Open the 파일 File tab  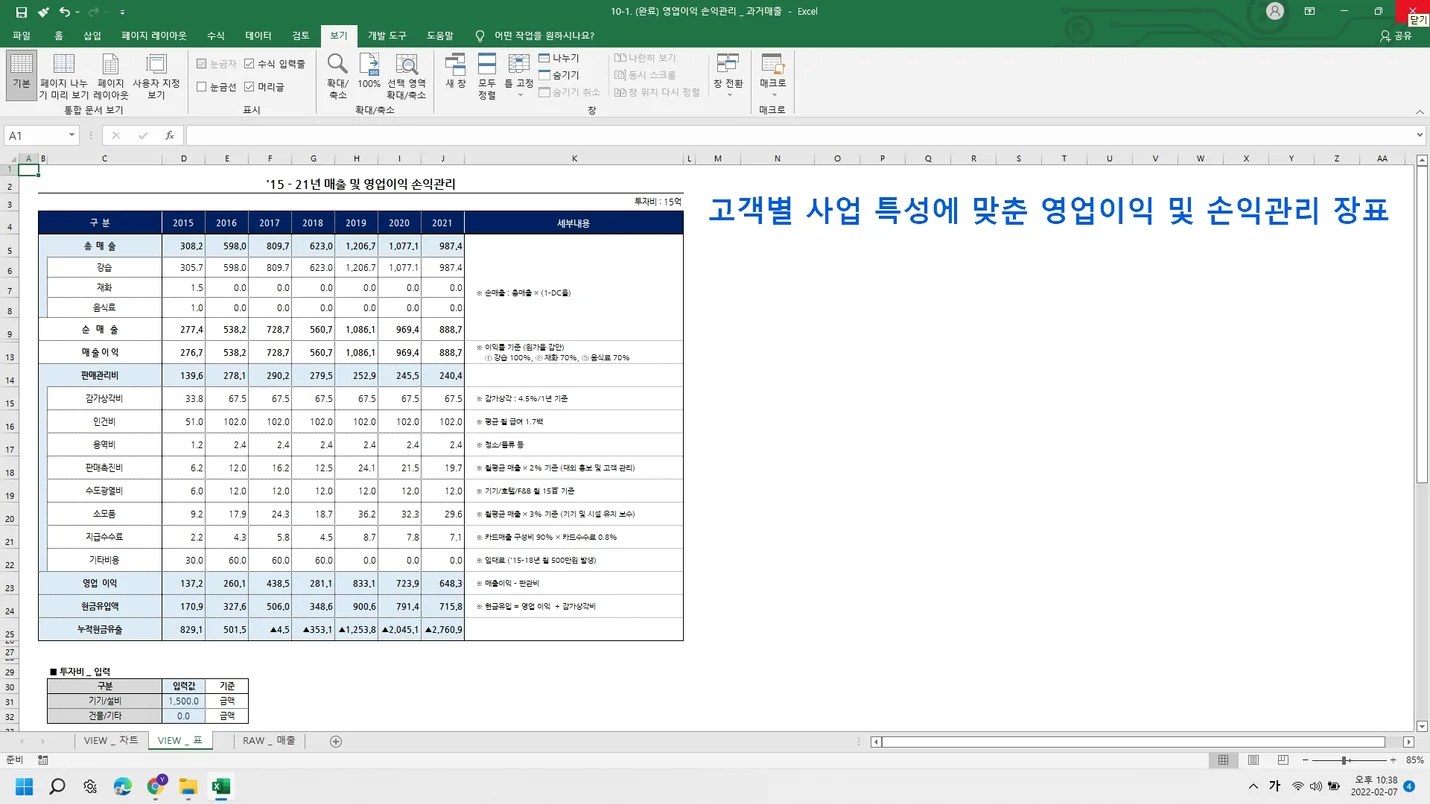click(21, 35)
